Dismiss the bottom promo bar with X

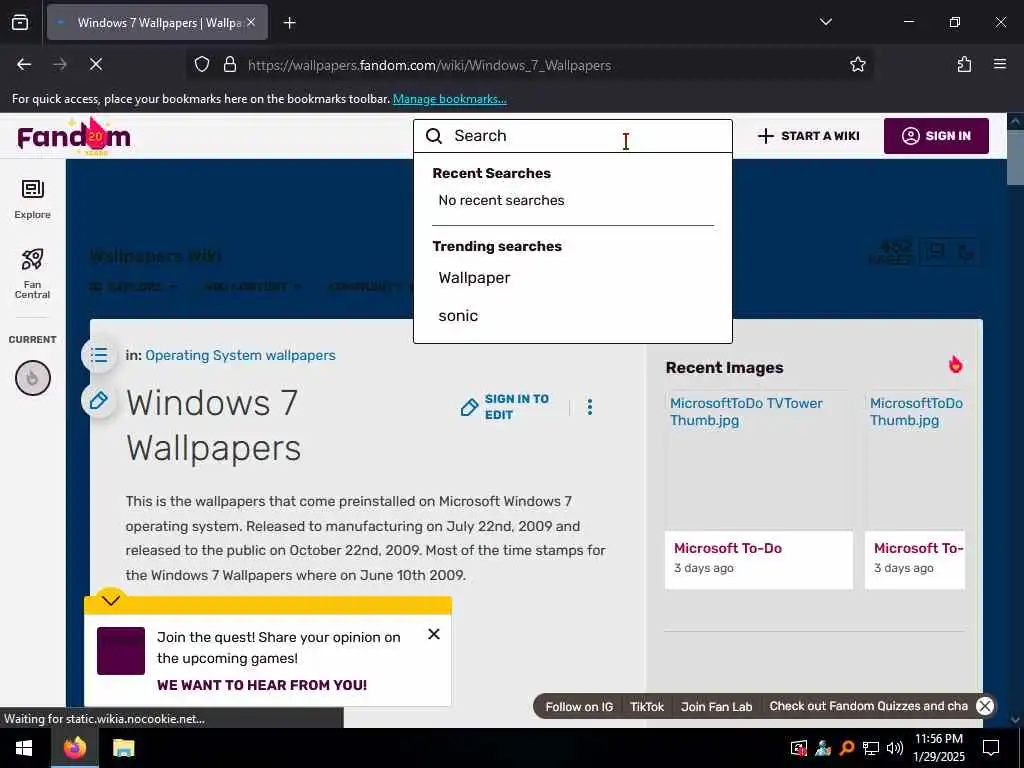pos(985,706)
